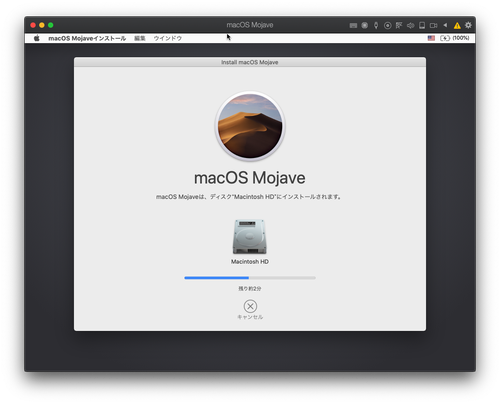Click the circled X cancel button
500x404 pixels.
[250, 306]
